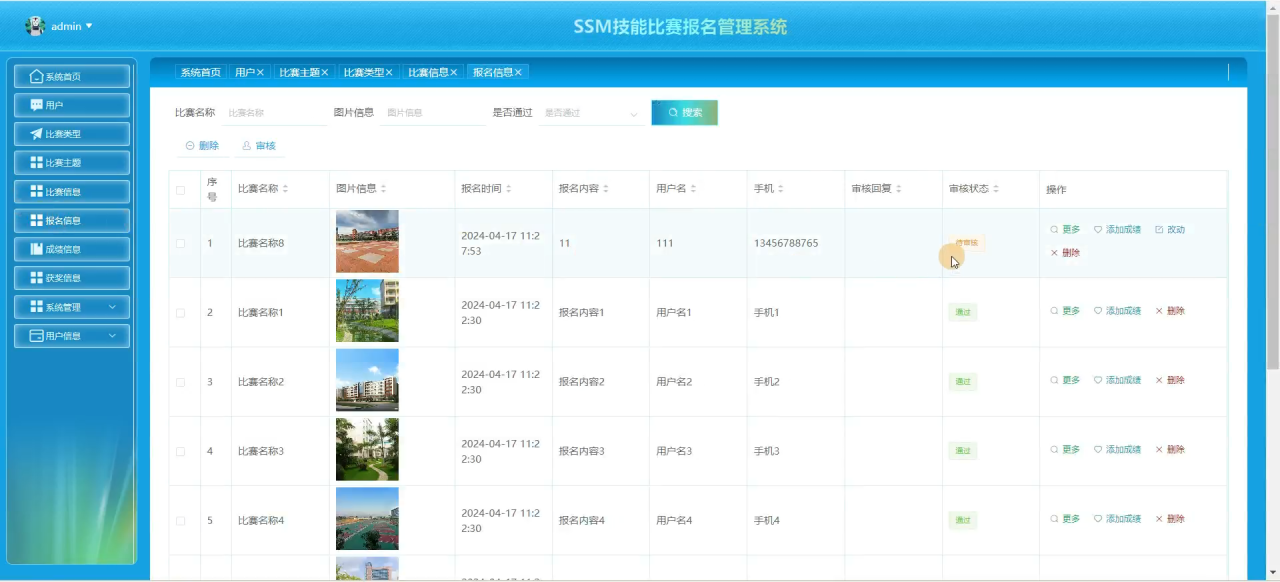Click 添加成绩 for 比赛名称3 row
Viewport: 1280px width, 582px height.
tap(1117, 450)
